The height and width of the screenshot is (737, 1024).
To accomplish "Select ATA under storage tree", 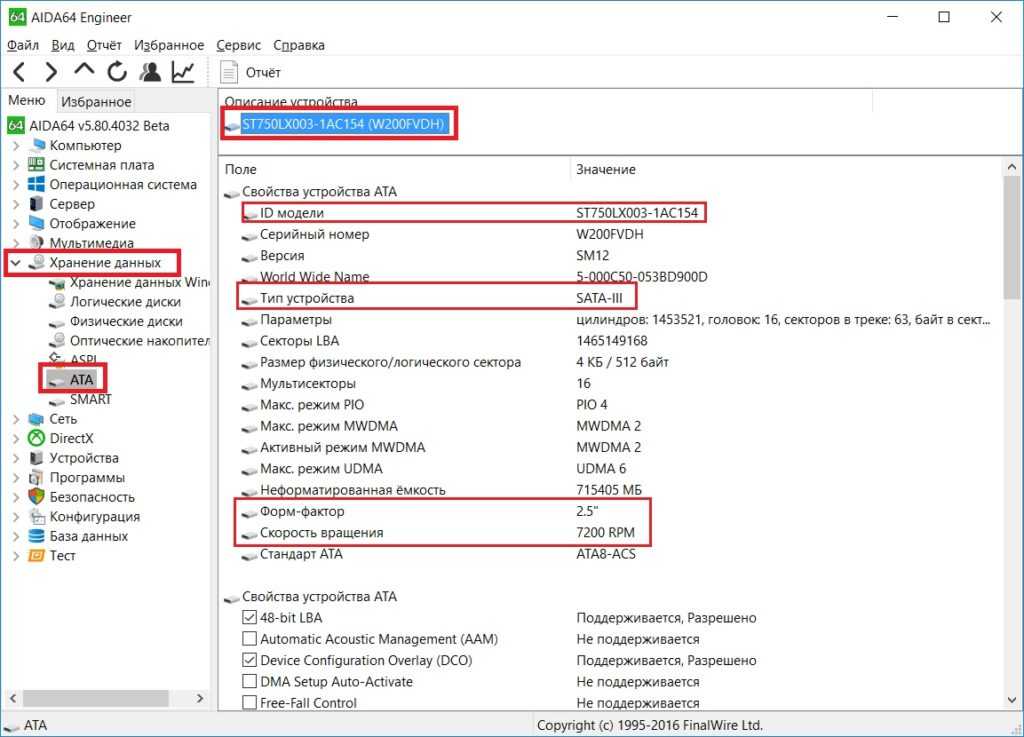I will 82,379.
